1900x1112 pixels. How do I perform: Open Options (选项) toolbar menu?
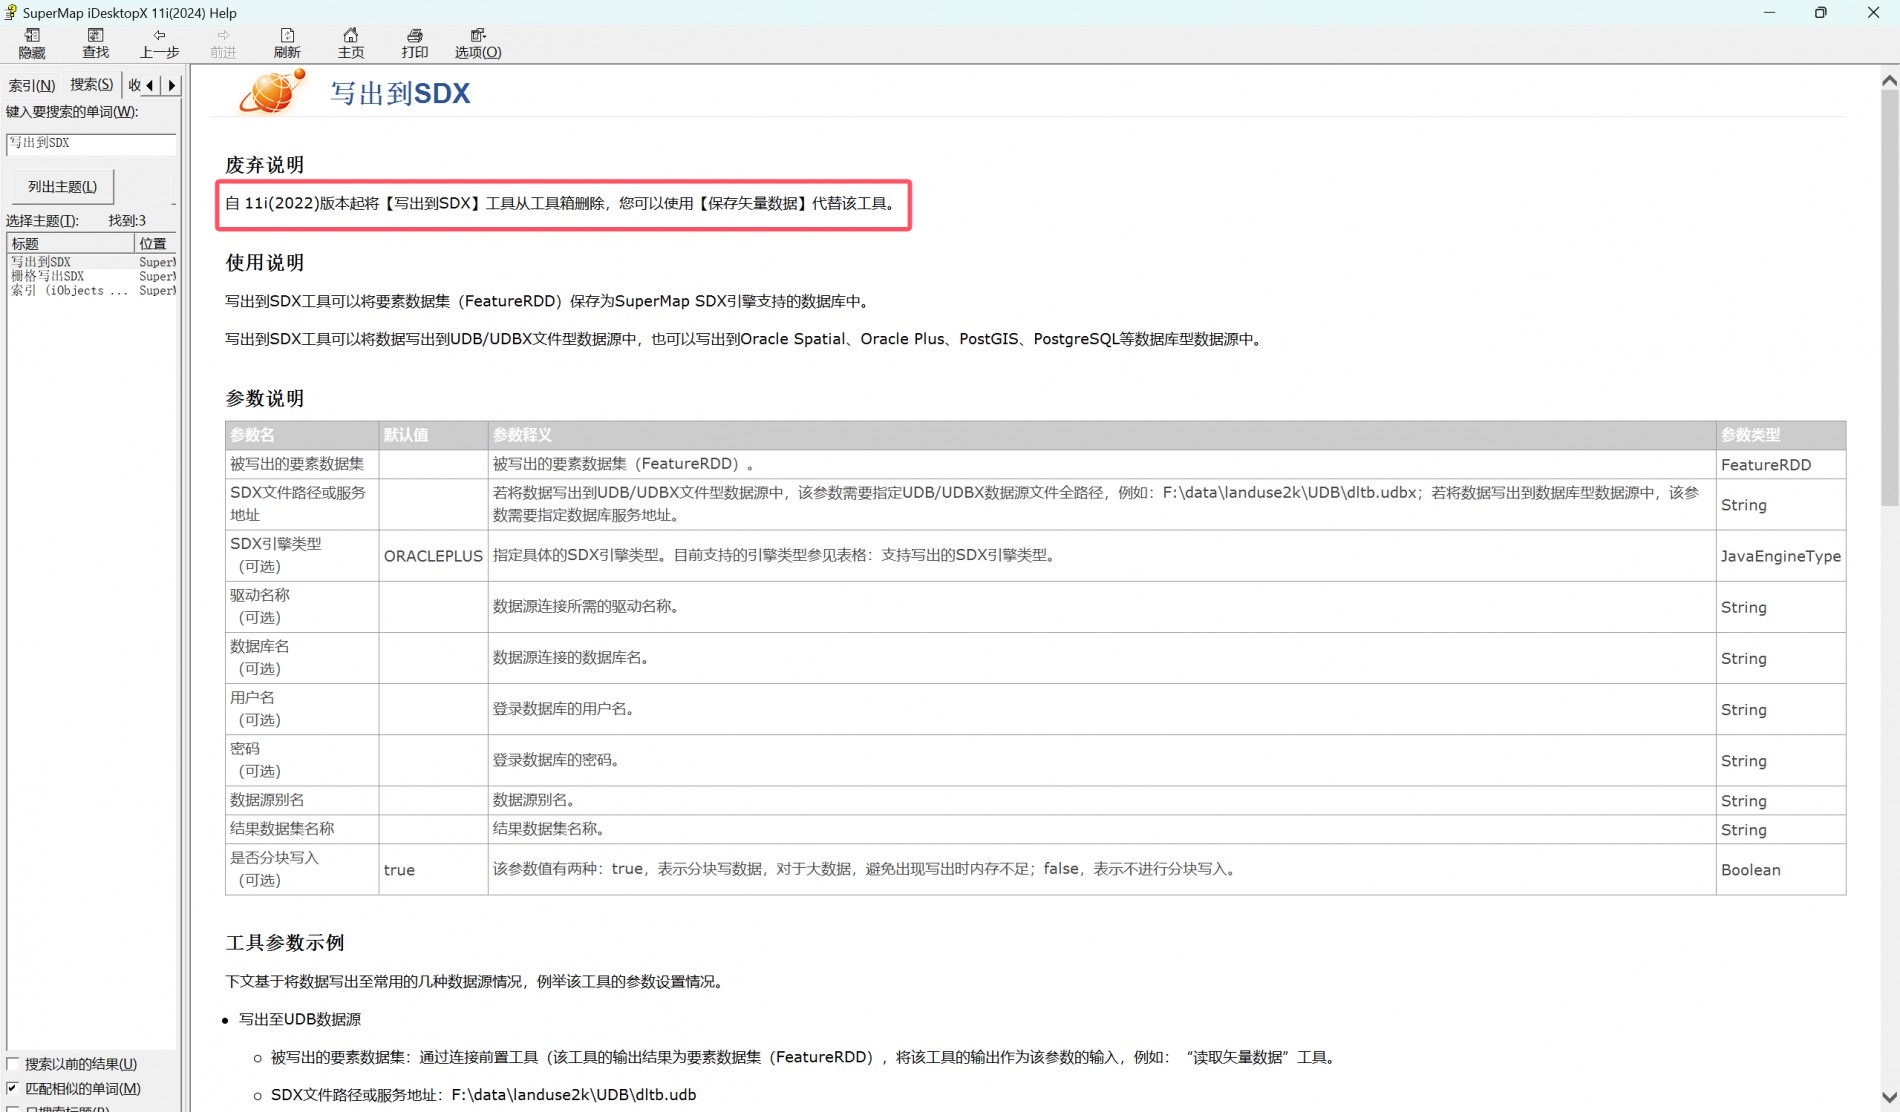coord(478,43)
